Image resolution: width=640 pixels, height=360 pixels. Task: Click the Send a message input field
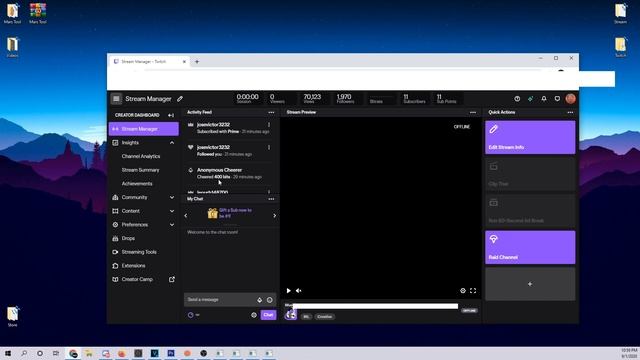220,300
